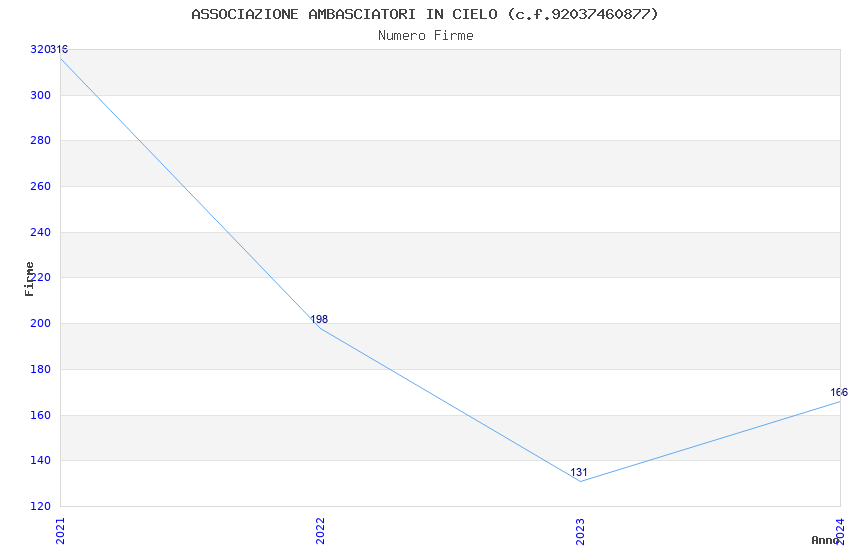This screenshot has height=550, width=850.
Task: Click the y-axis value 160
Action: (x=41, y=415)
